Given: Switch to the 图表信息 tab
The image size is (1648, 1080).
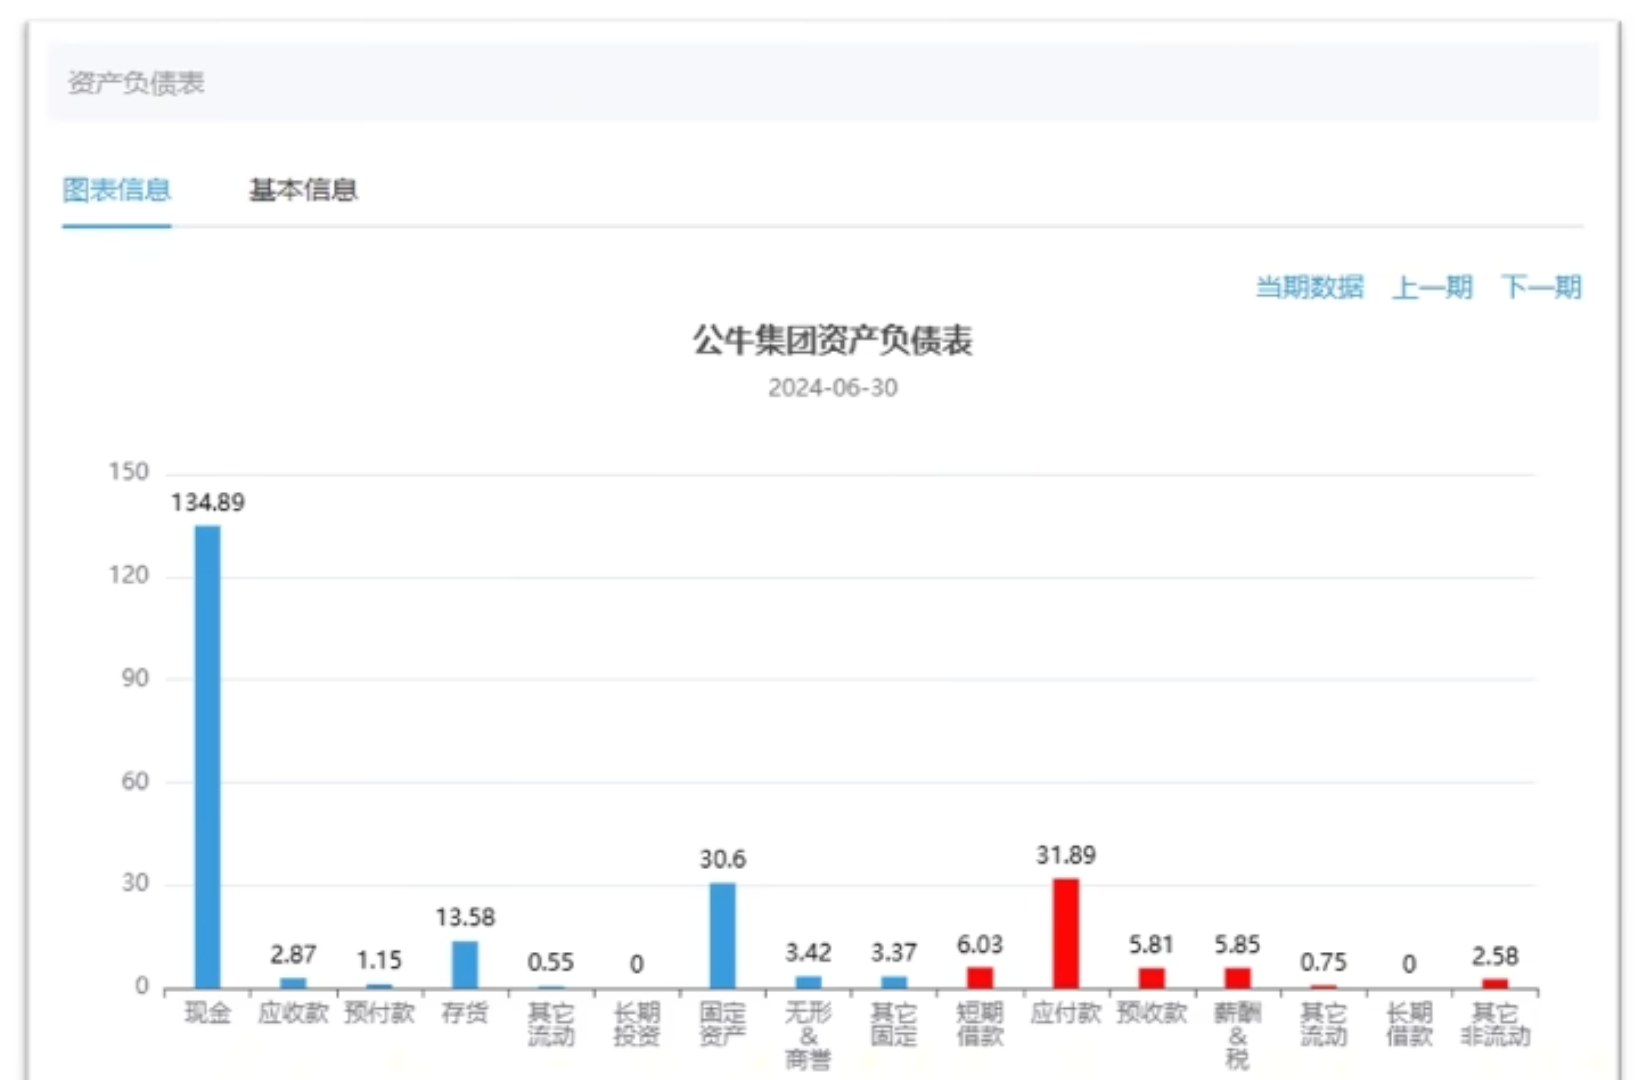Looking at the screenshot, I should point(116,190).
